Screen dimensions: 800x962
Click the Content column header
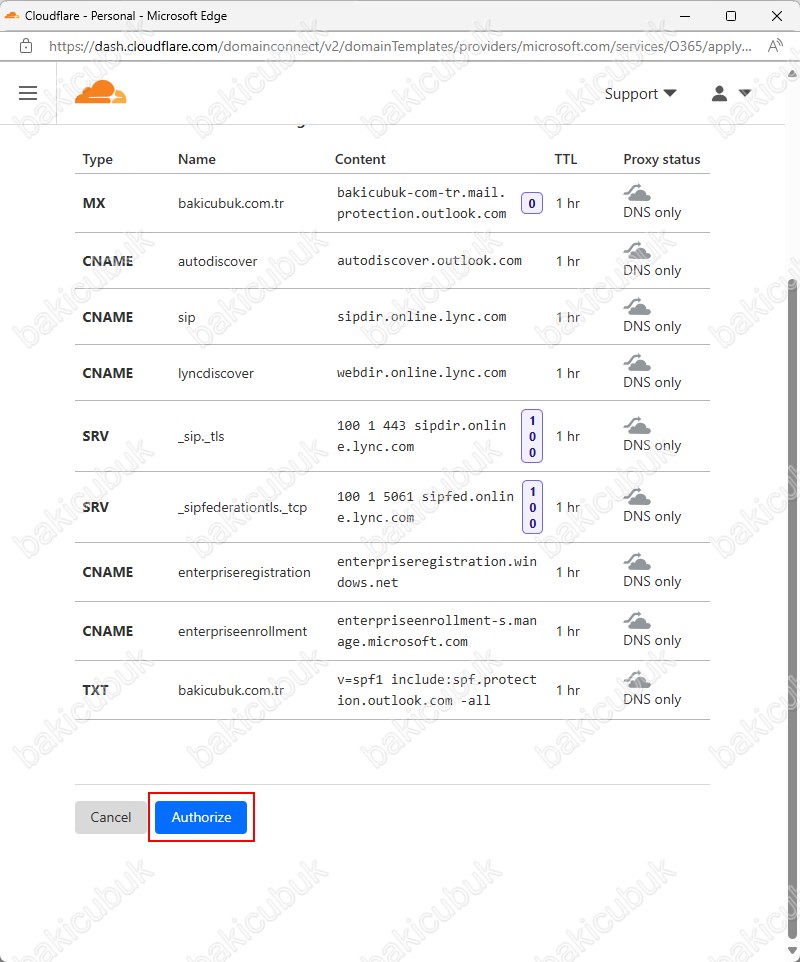tap(360, 160)
